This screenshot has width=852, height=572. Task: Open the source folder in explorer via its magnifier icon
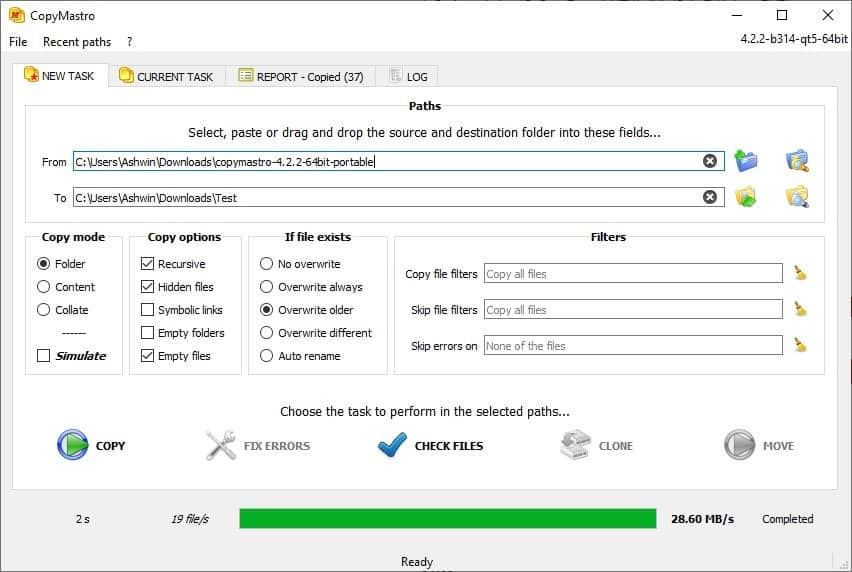tap(797, 161)
